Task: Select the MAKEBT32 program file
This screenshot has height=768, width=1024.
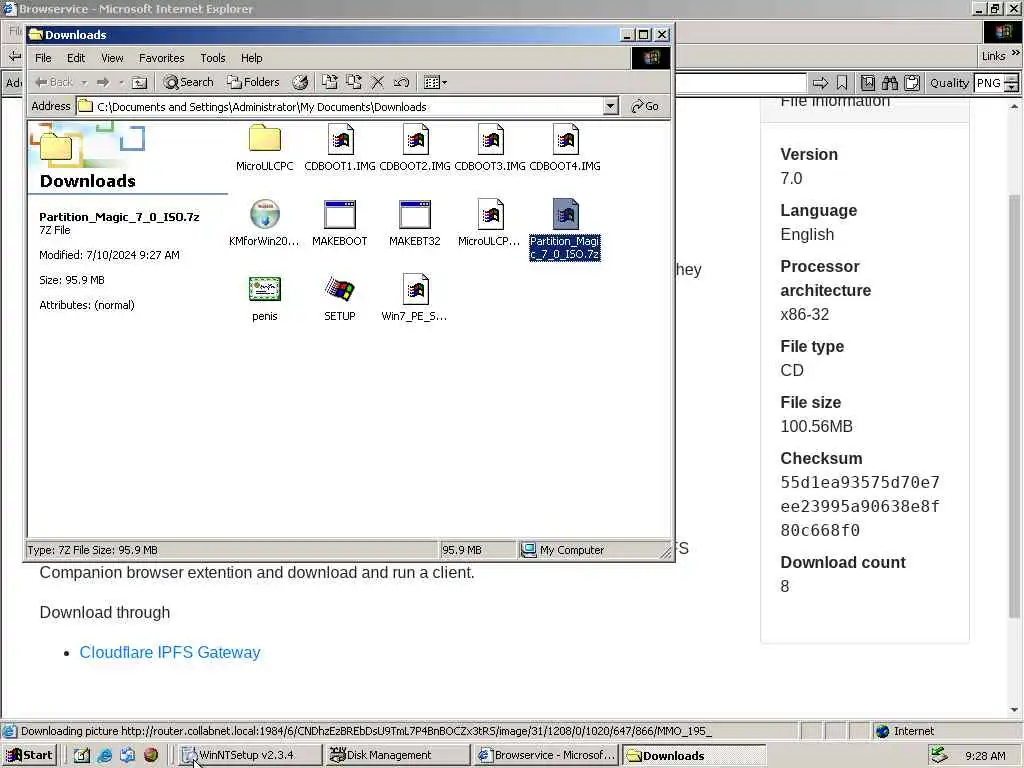Action: pyautogui.click(x=415, y=223)
